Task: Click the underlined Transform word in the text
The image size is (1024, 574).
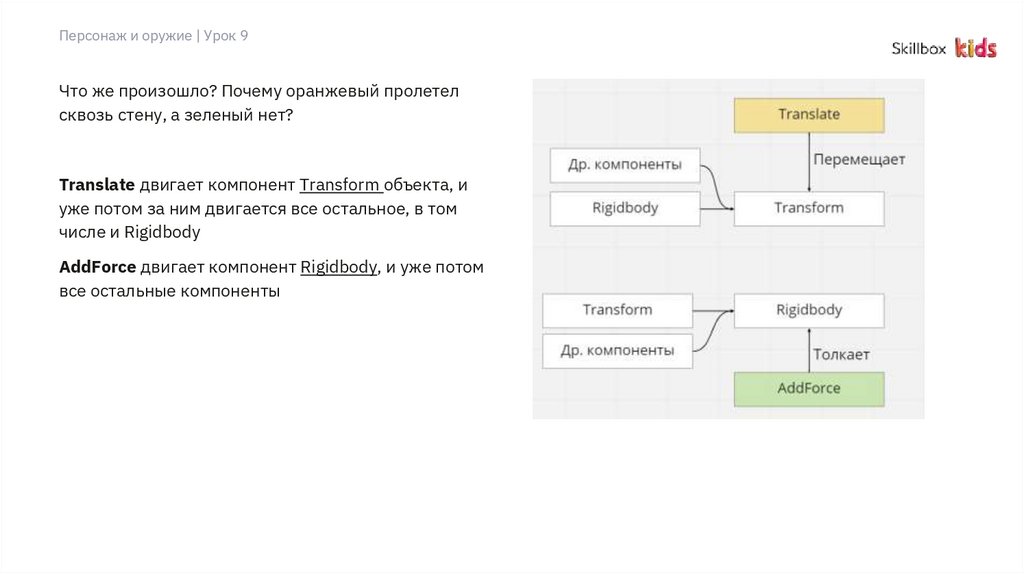Action: coord(341,185)
